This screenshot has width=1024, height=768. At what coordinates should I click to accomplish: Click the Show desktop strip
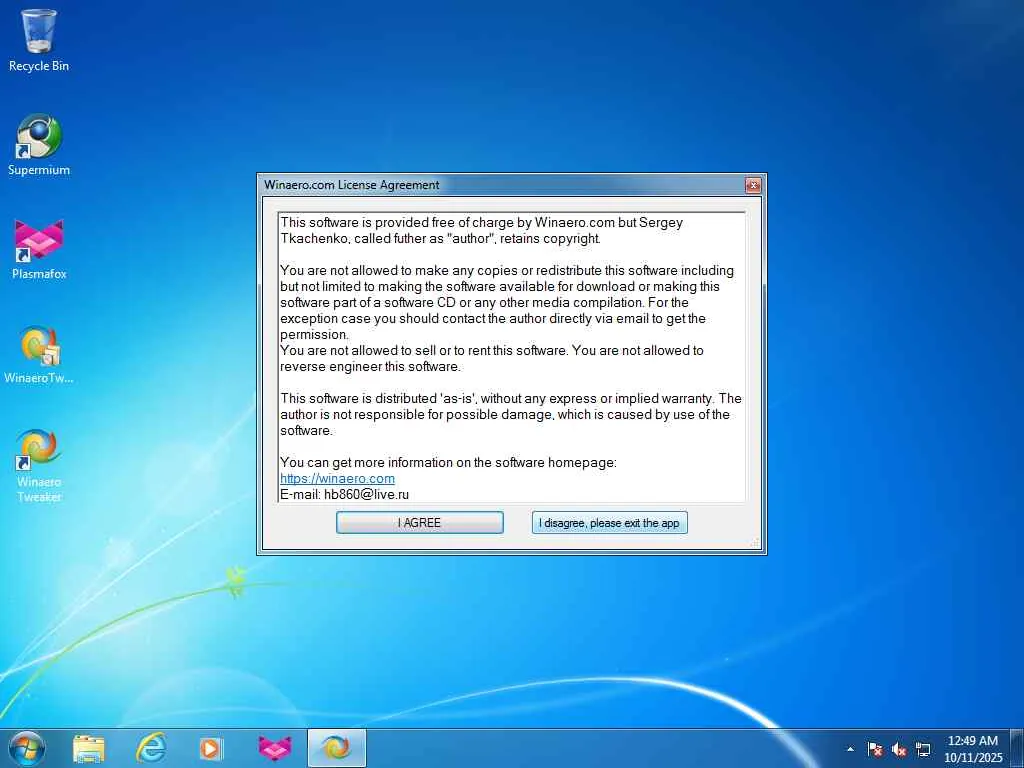tap(1017, 748)
